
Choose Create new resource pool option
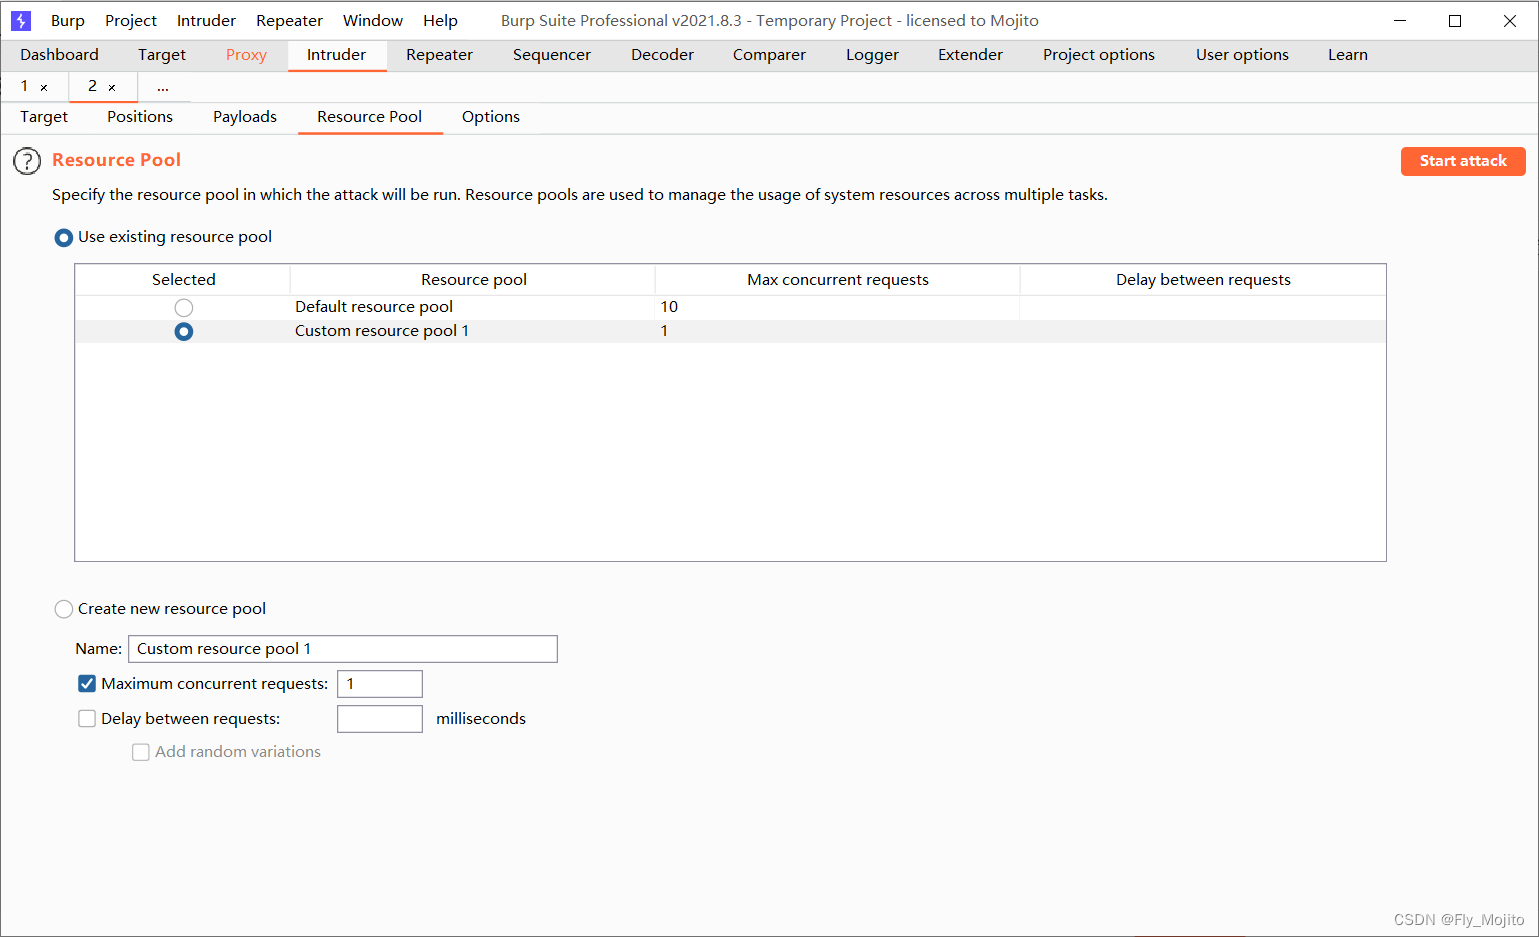pyautogui.click(x=64, y=609)
